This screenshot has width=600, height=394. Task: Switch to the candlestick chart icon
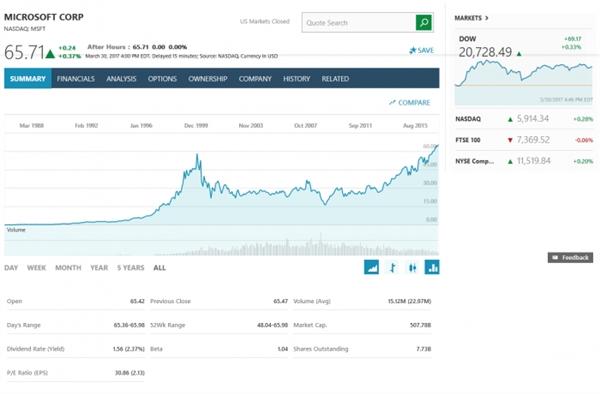[x=412, y=267]
